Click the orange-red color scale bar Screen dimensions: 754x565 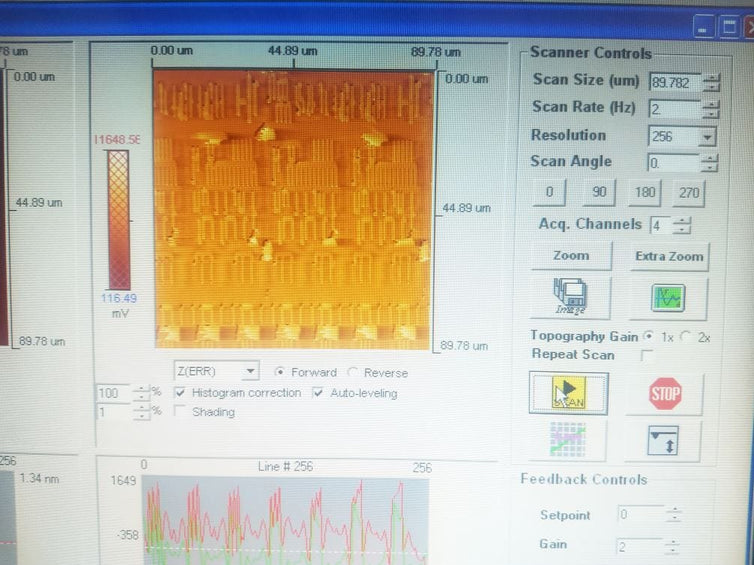[118, 220]
